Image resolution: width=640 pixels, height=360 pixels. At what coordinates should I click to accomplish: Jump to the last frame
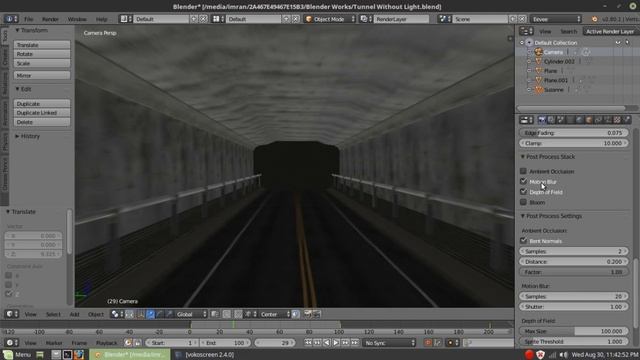(x=355, y=342)
